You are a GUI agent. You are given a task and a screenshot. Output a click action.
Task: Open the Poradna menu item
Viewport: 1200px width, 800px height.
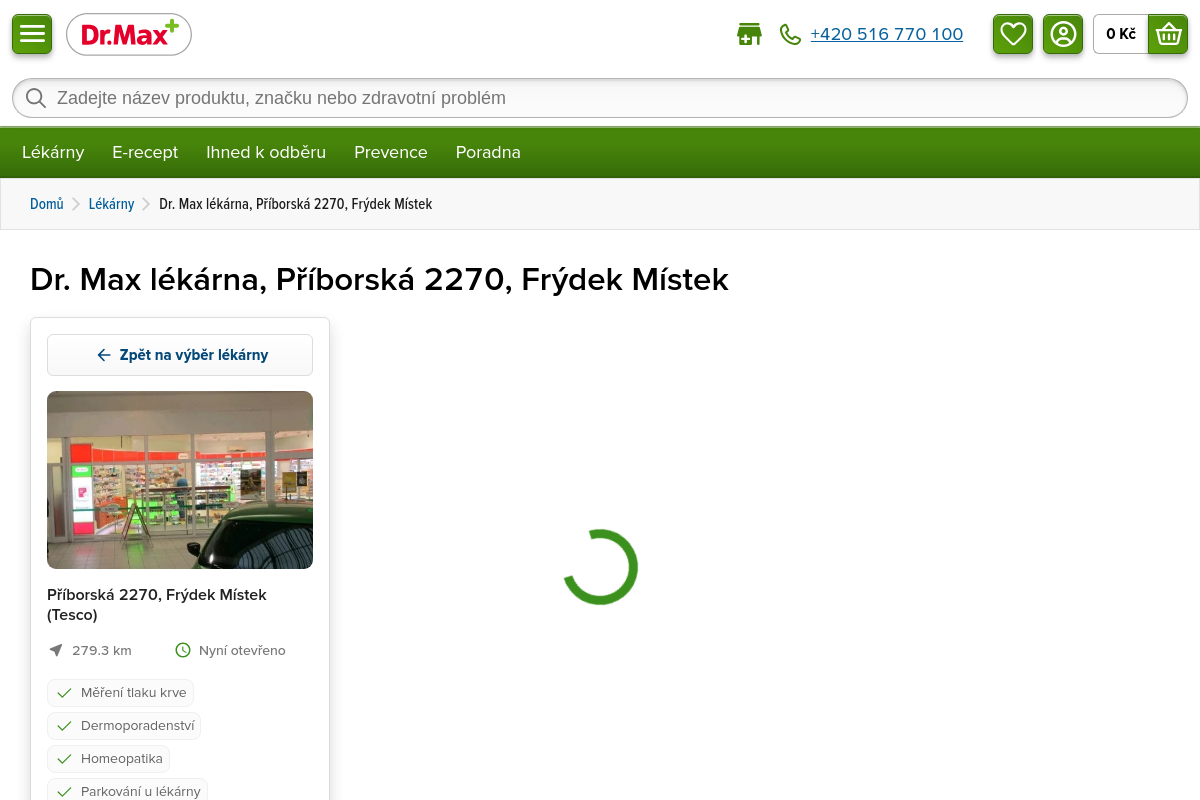coord(488,152)
